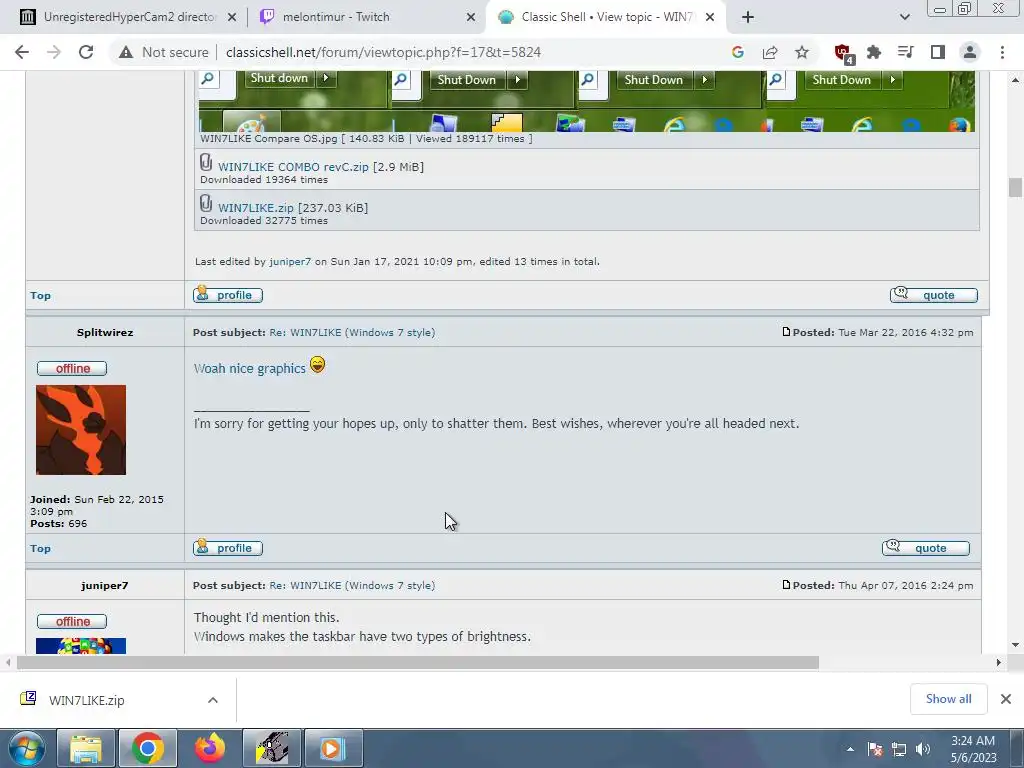Viewport: 1024px width, 768px height.
Task: Click juniper7 offline status badge
Action: click(72, 622)
